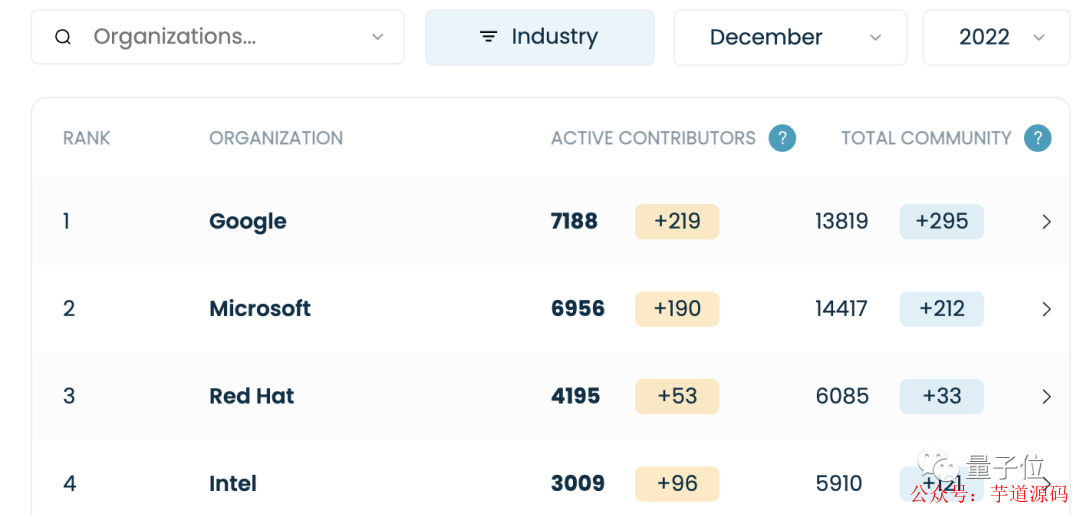The width and height of the screenshot is (1080, 514).
Task: Open Red Hat row details arrow
Action: tap(1046, 397)
